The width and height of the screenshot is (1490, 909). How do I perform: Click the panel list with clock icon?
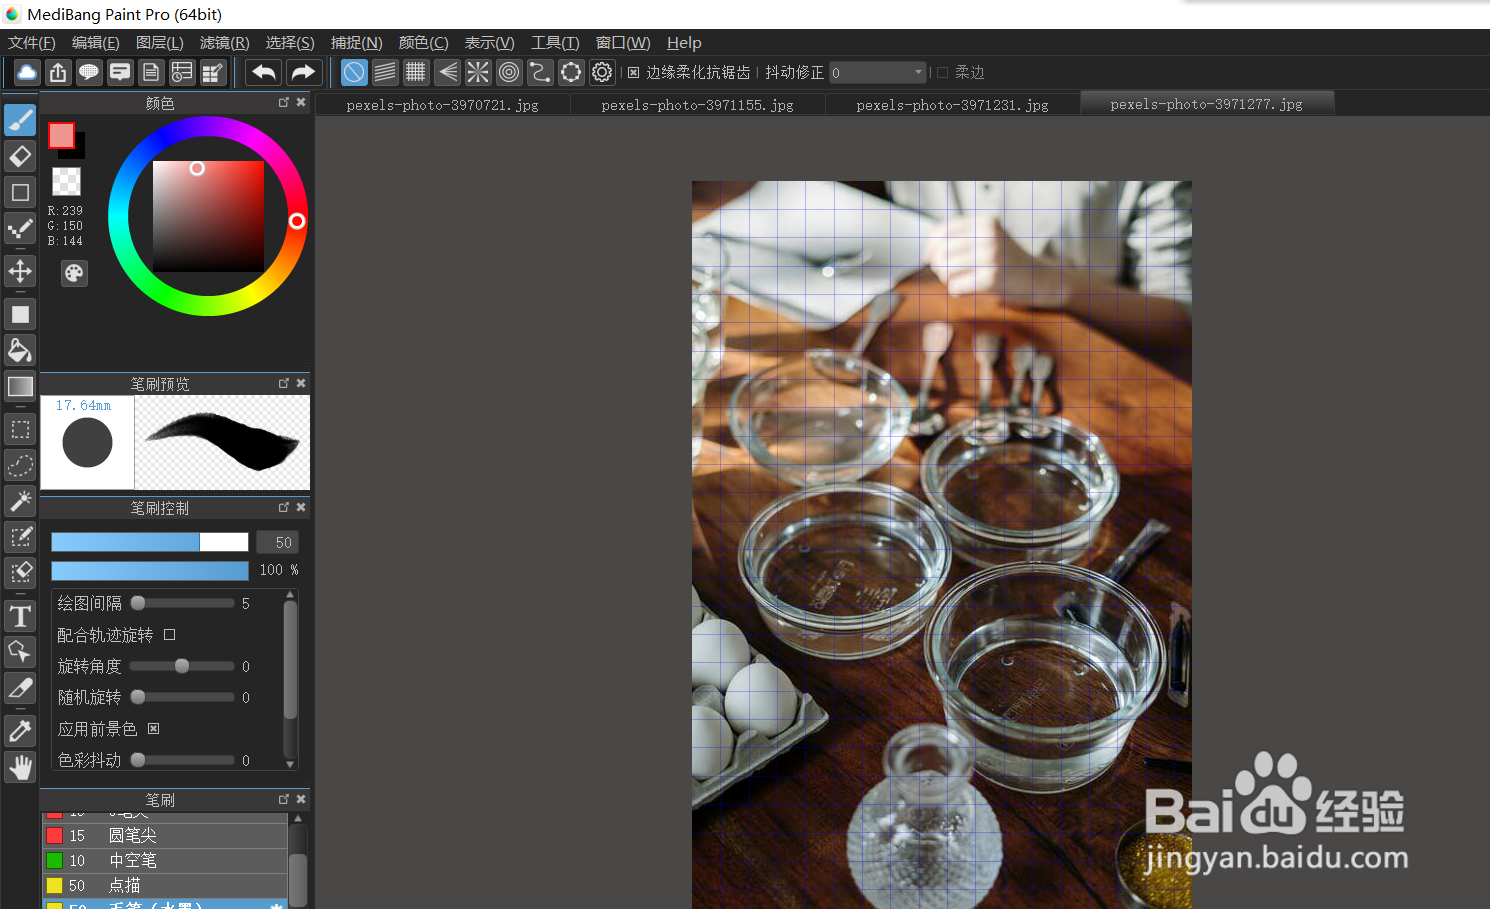tap(182, 72)
